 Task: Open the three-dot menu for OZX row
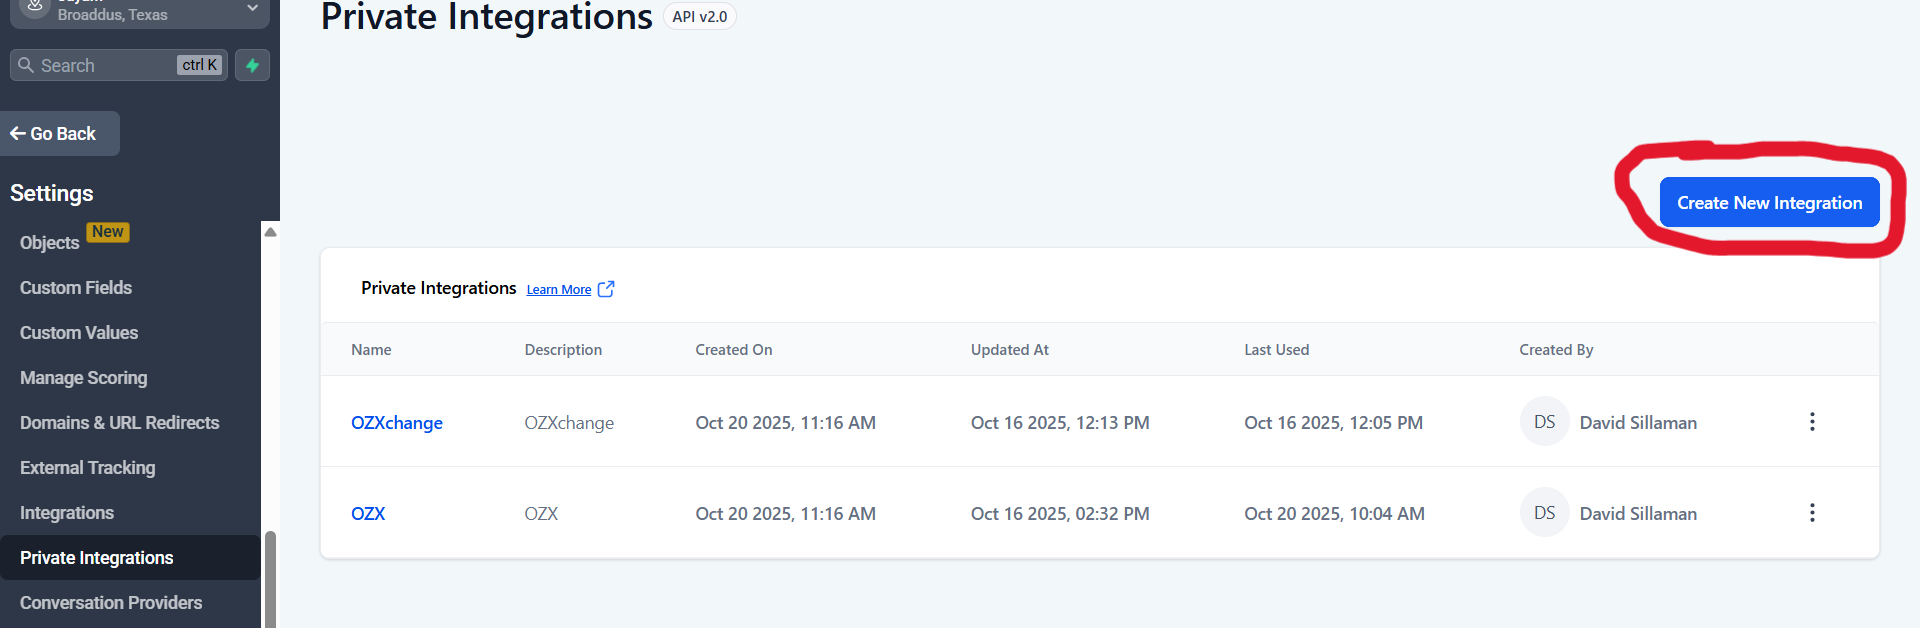pos(1811,513)
